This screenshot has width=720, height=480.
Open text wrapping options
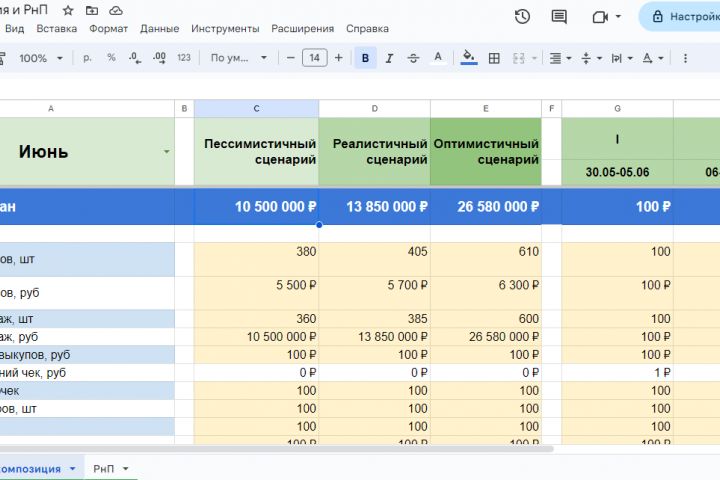[622, 58]
